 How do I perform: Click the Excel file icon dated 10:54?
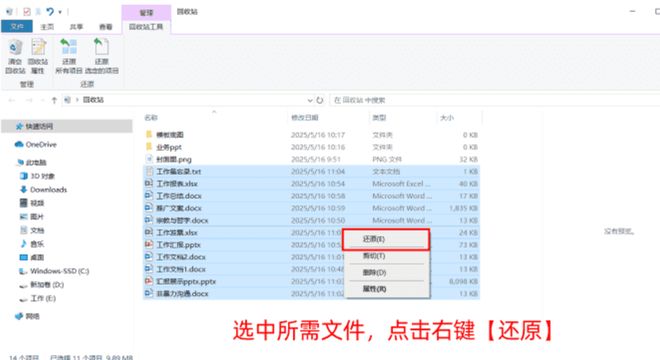point(149,184)
